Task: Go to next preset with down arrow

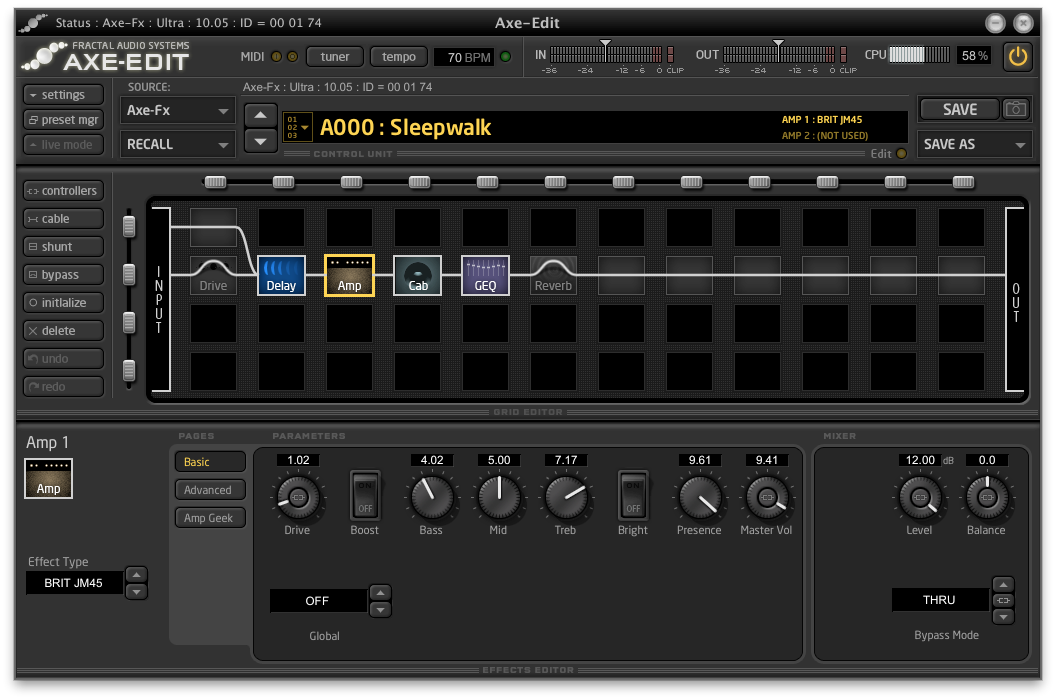Action: click(261, 141)
